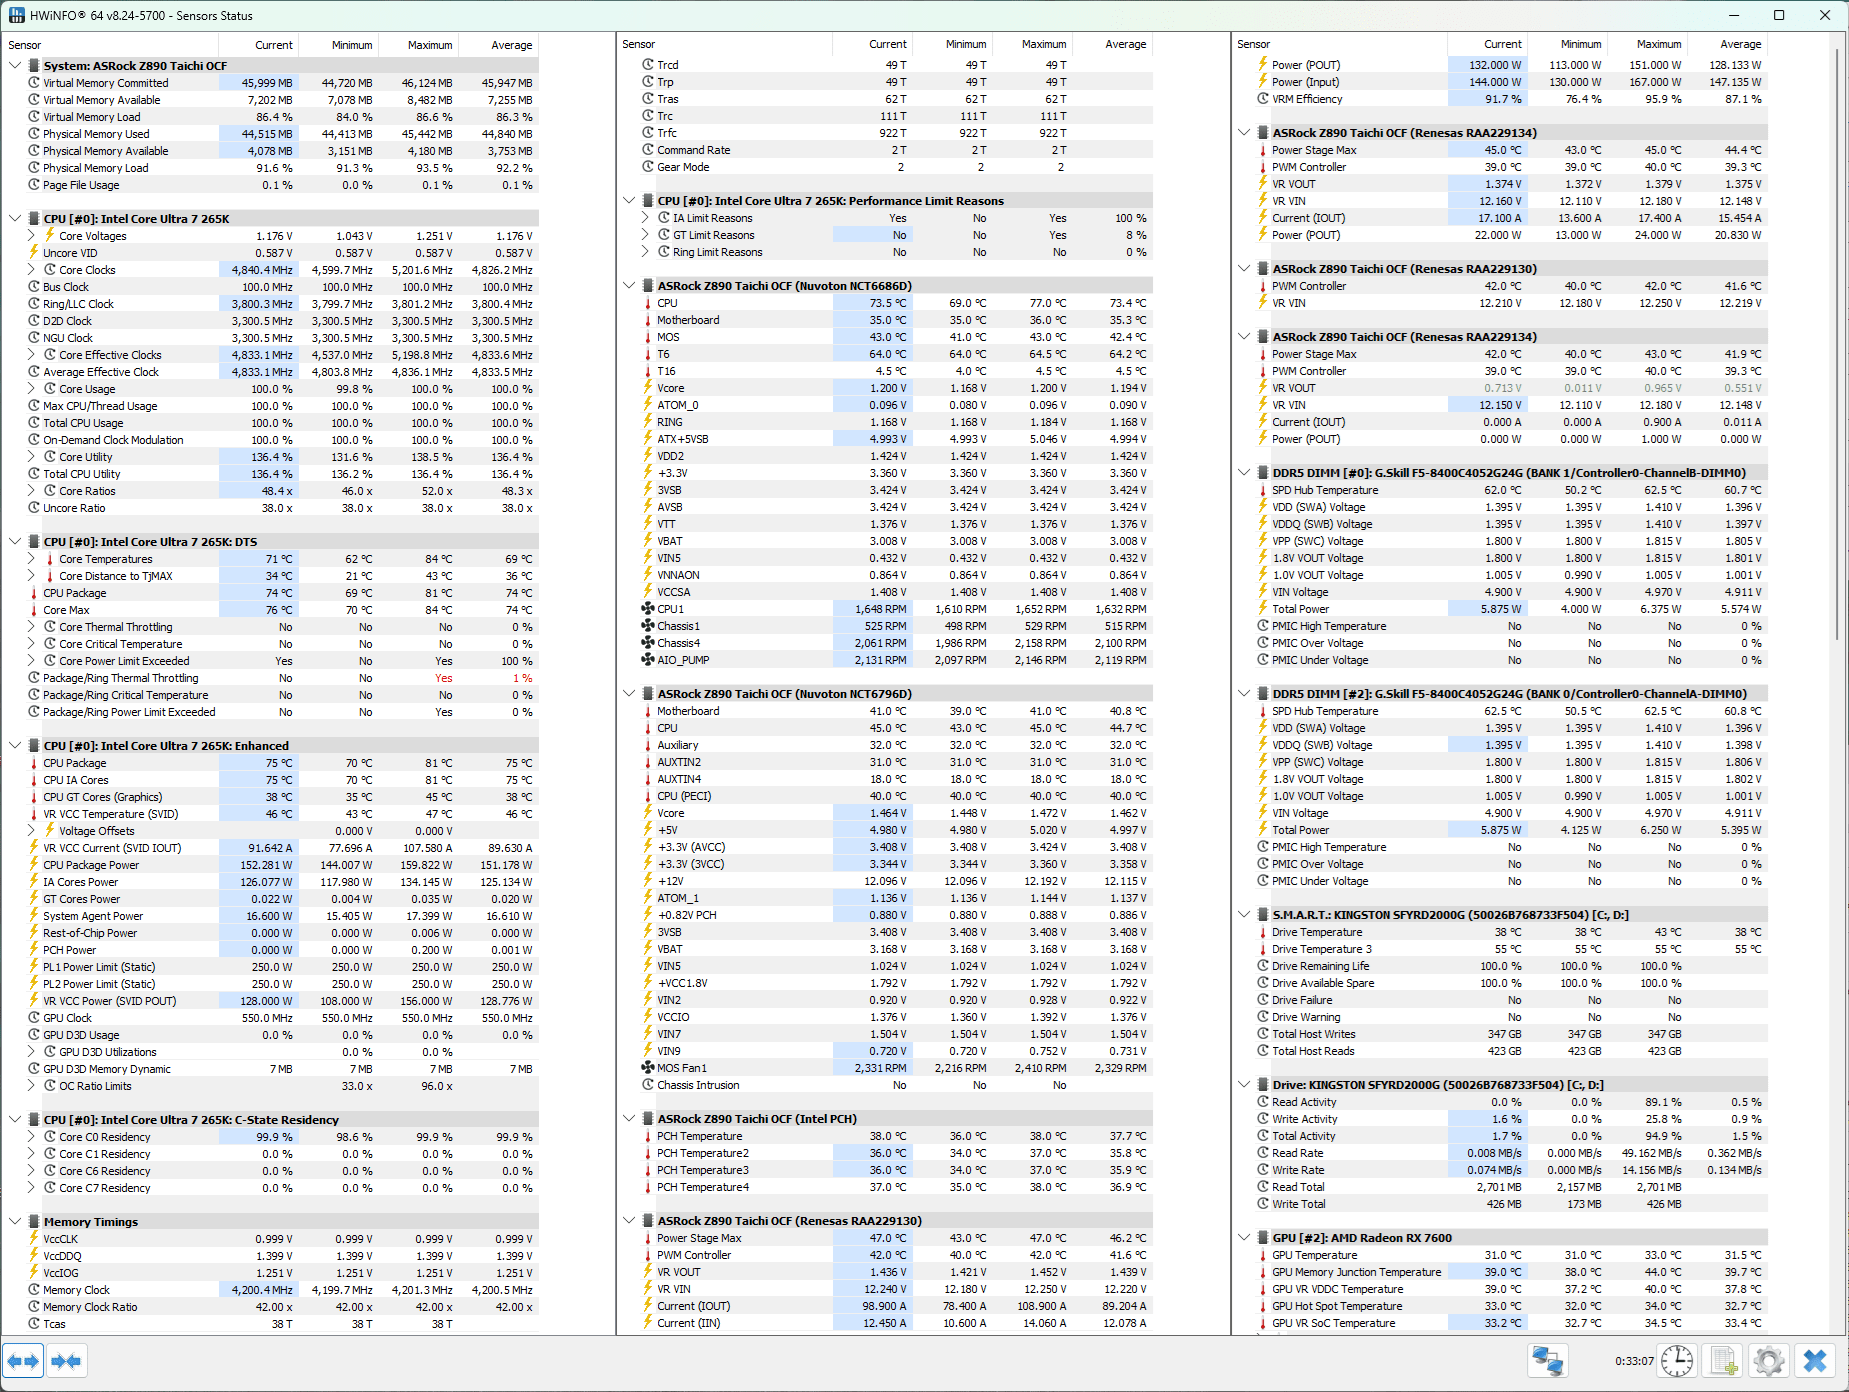Click the HWiNFO app icon in title bar
This screenshot has height=1392, width=1849.
(16, 15)
